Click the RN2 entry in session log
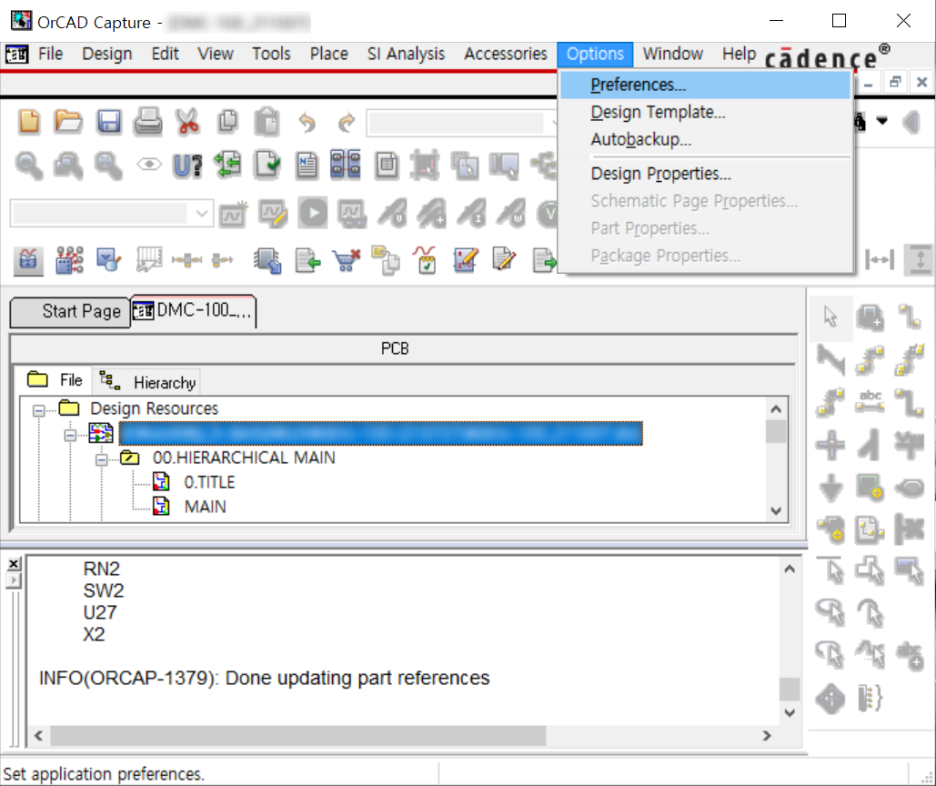Image resolution: width=936 pixels, height=786 pixels. [x=101, y=569]
